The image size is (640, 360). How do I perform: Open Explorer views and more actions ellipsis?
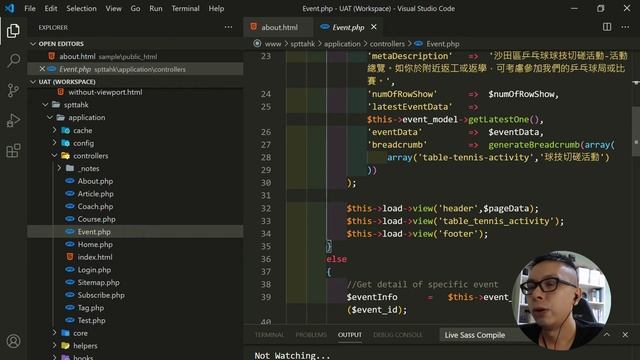[228, 27]
